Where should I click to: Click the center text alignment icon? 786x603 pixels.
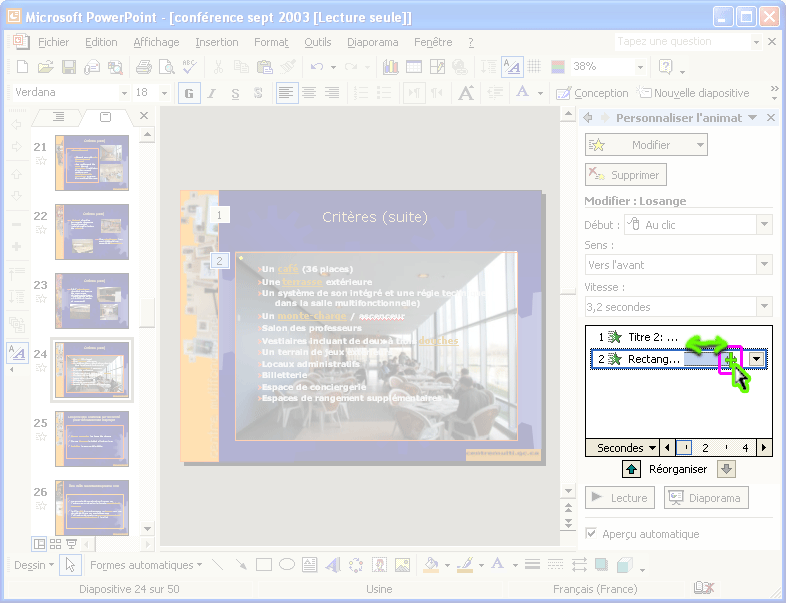tap(310, 93)
